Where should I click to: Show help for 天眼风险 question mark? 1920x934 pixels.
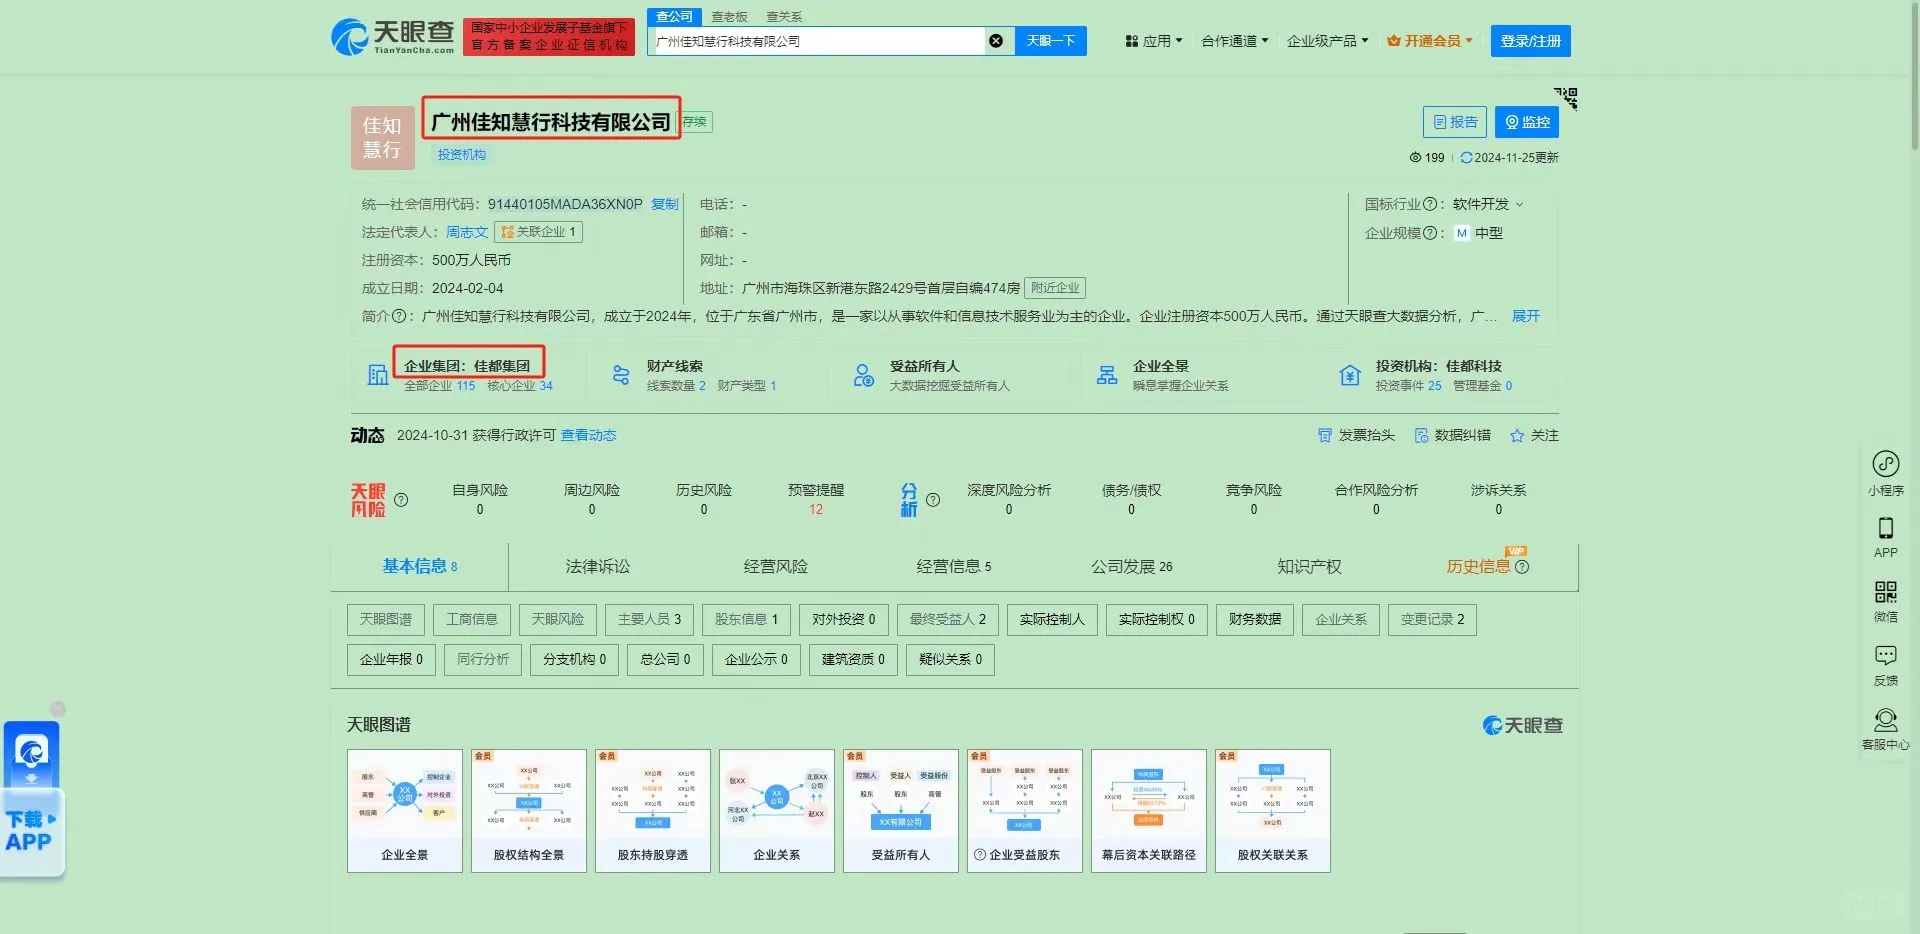pyautogui.click(x=401, y=500)
